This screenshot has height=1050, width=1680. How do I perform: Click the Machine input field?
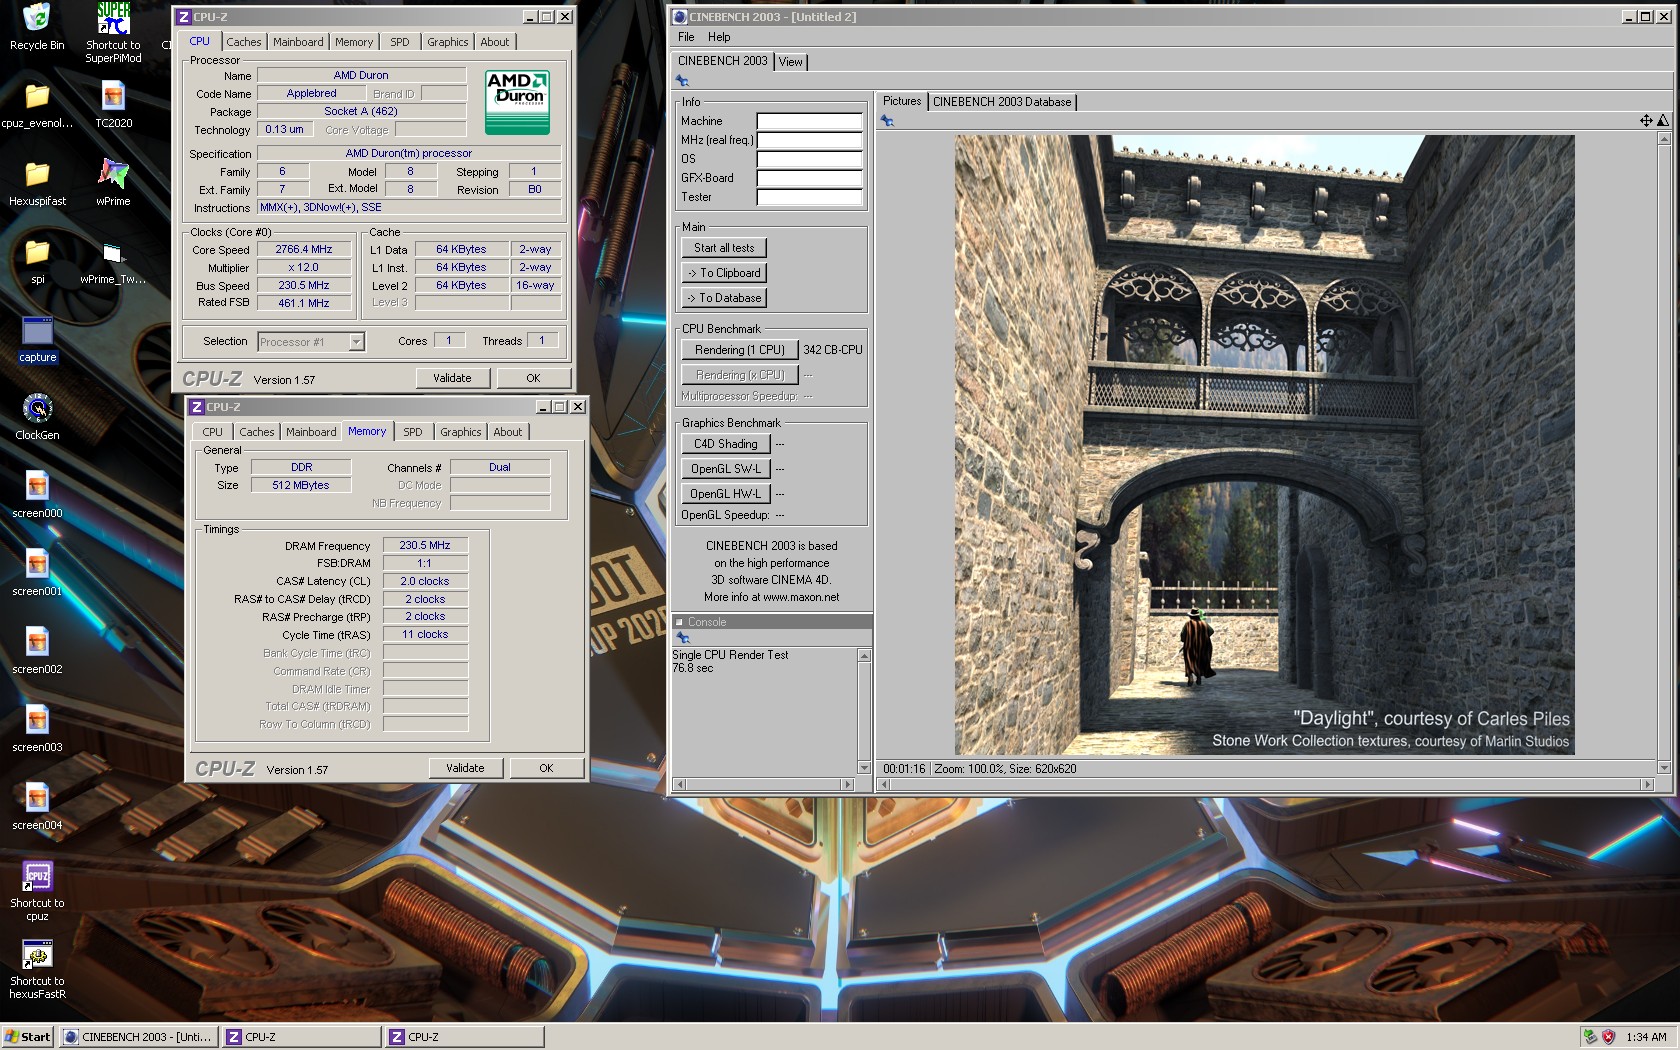click(809, 121)
